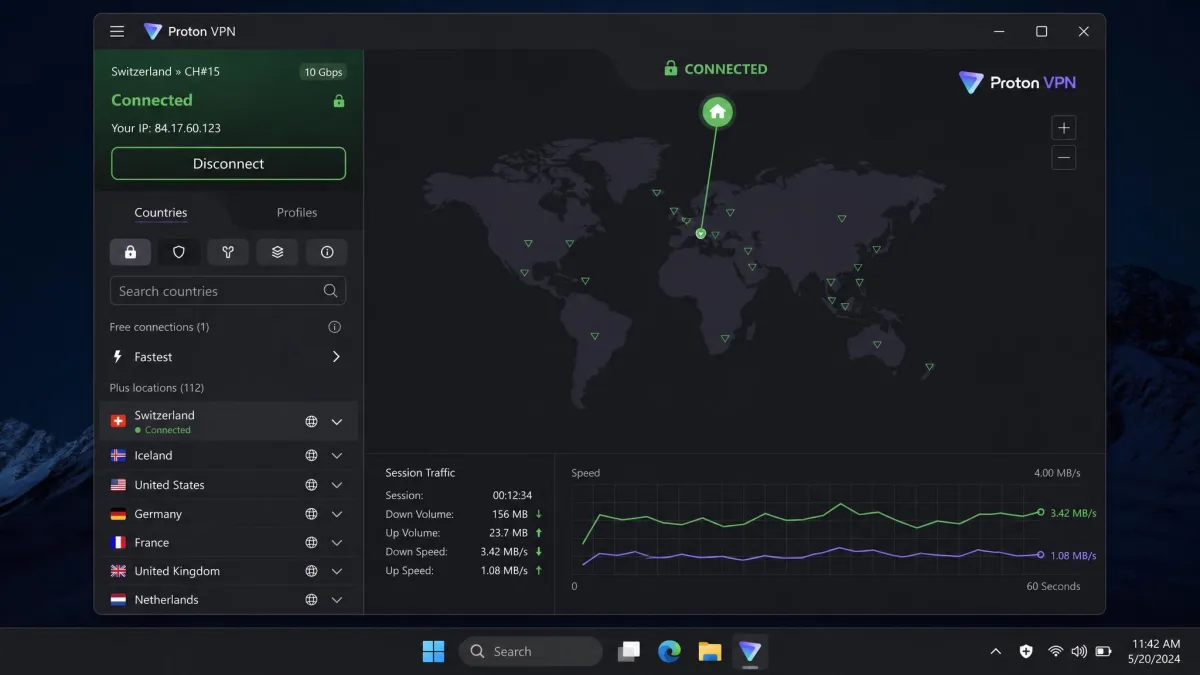Image resolution: width=1200 pixels, height=675 pixels.
Task: Select Netherlands in the country list
Action: pos(228,600)
